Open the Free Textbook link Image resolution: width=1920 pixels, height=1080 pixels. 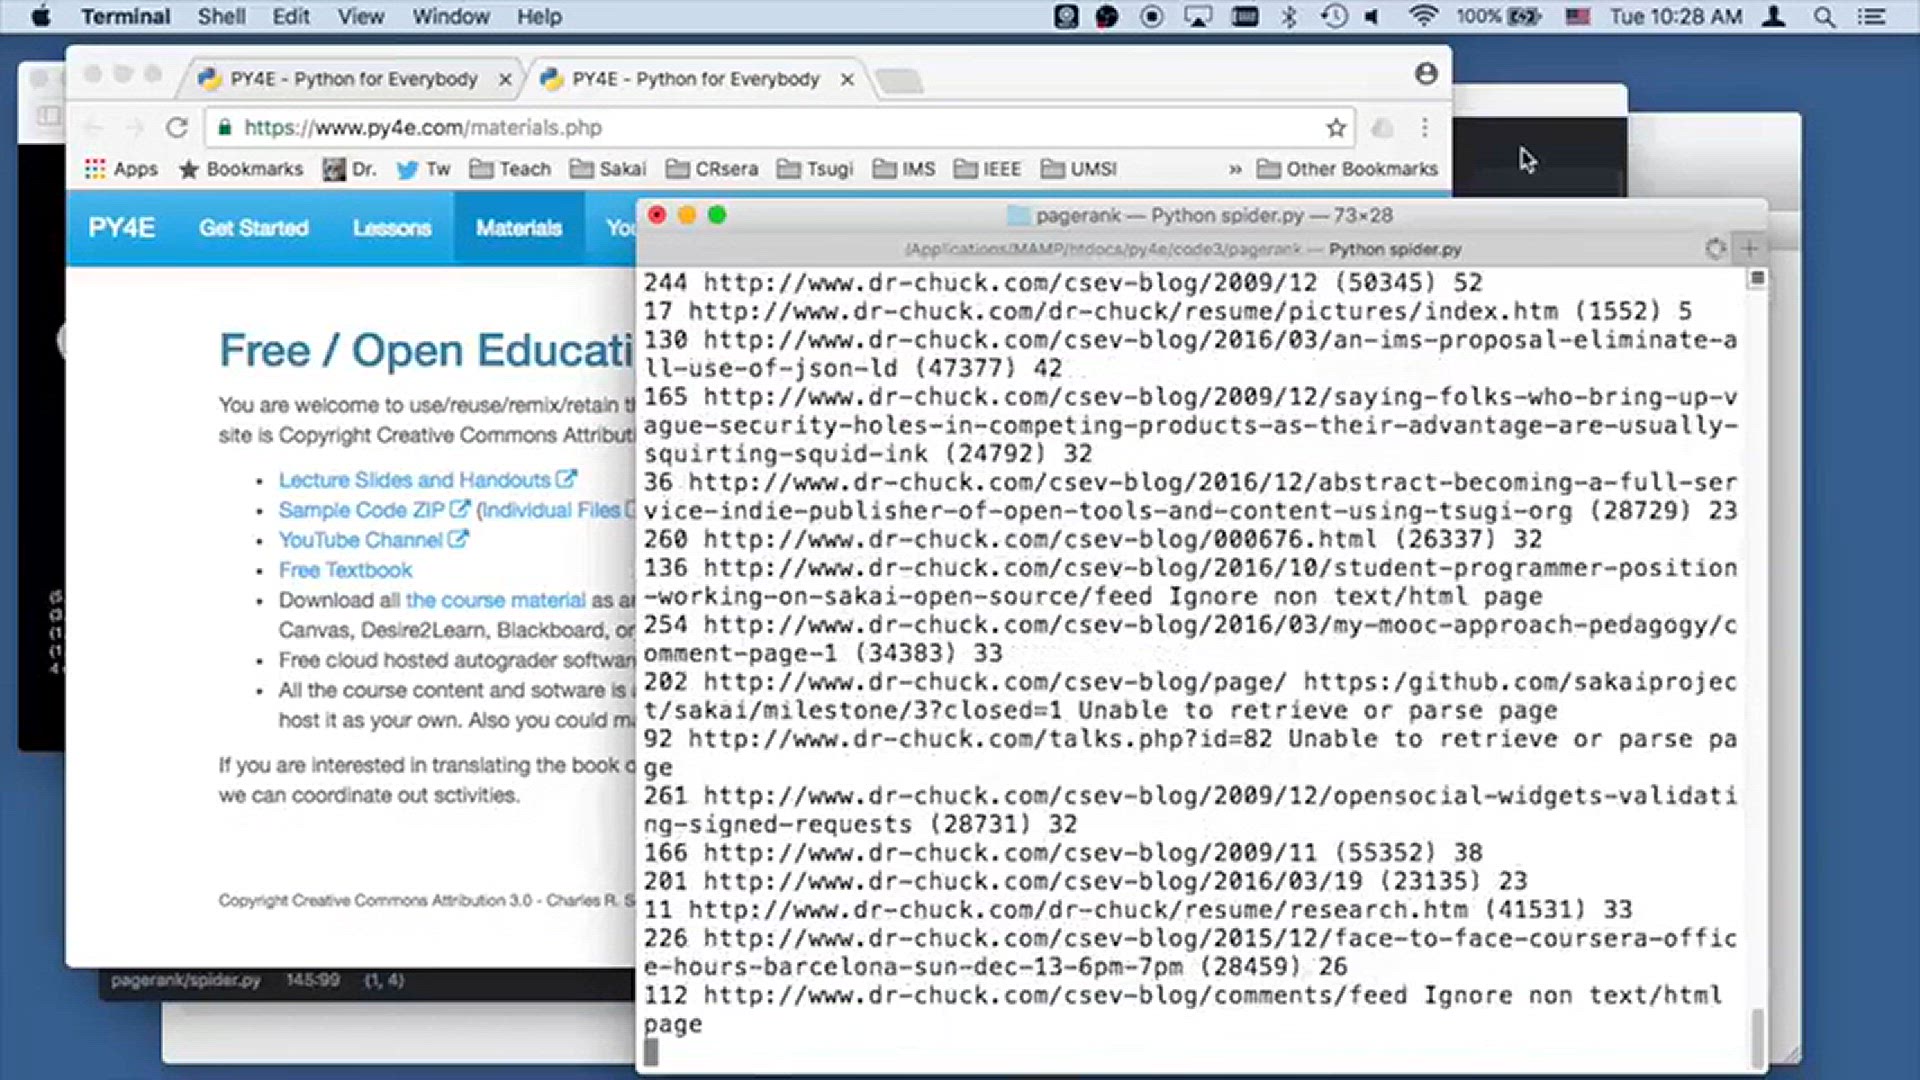pos(345,570)
